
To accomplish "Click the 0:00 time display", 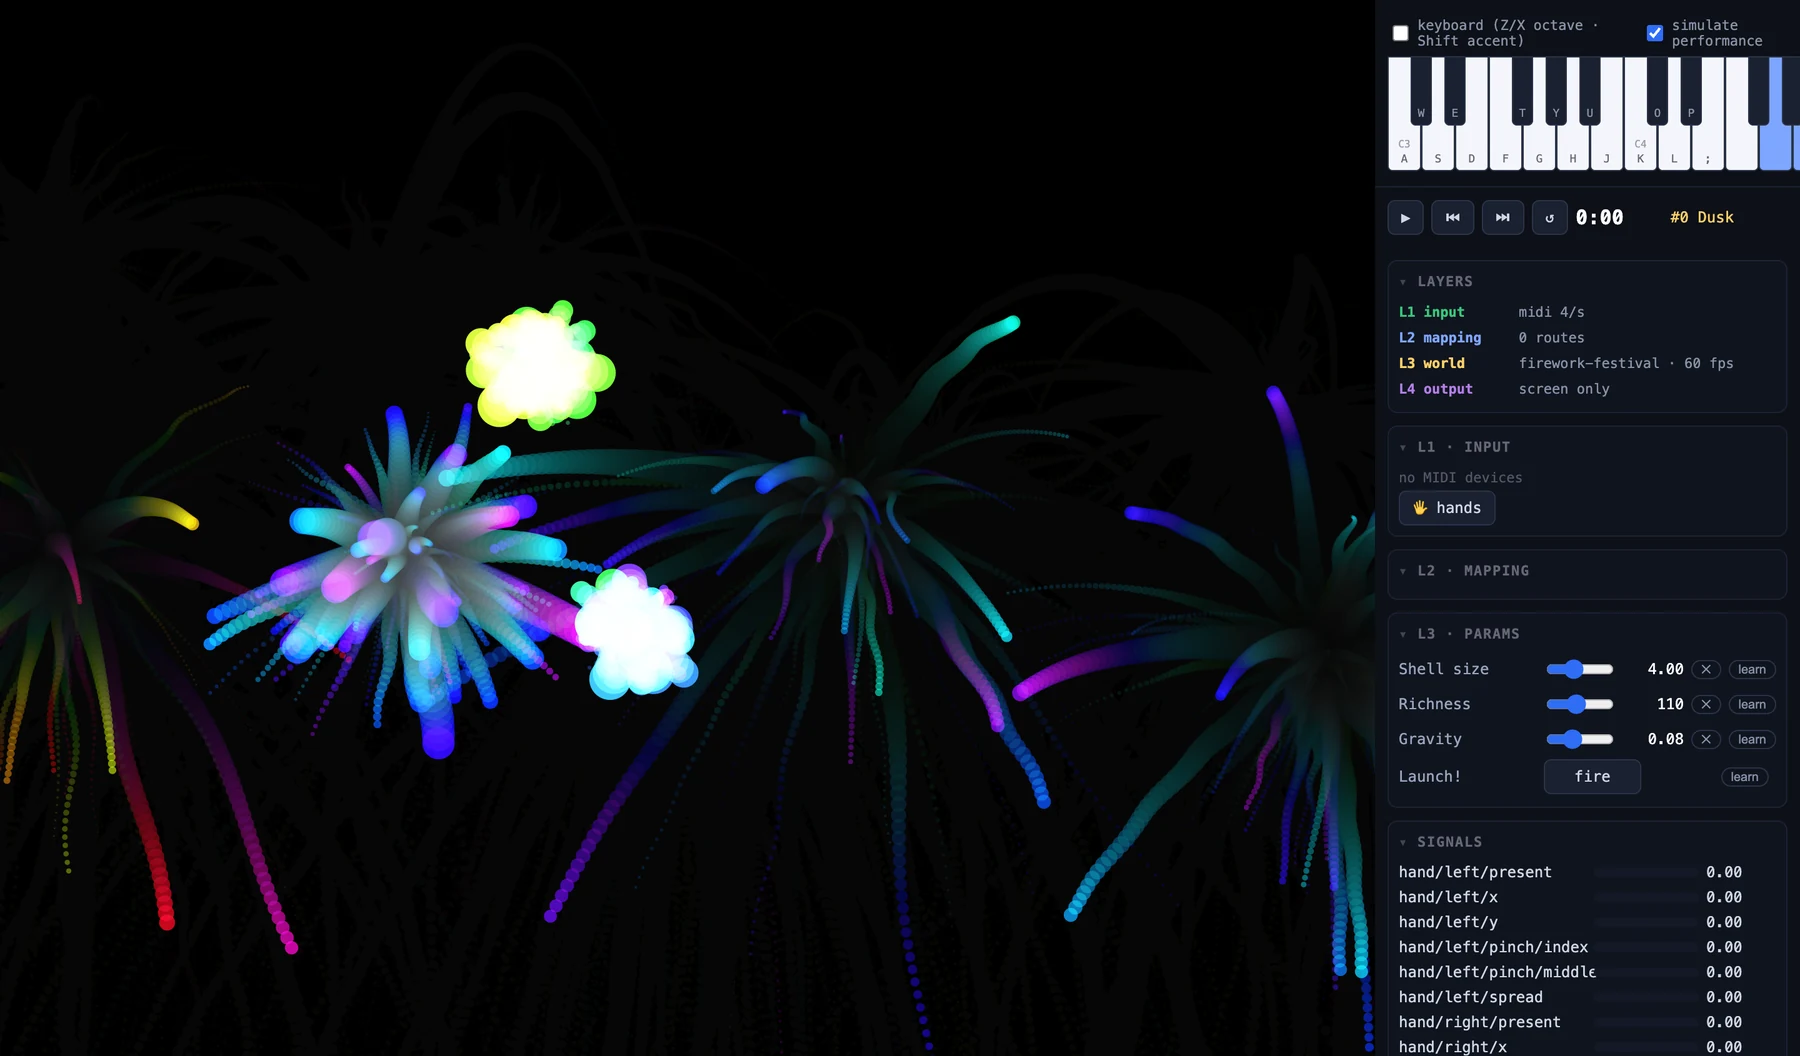I will click(x=1599, y=218).
